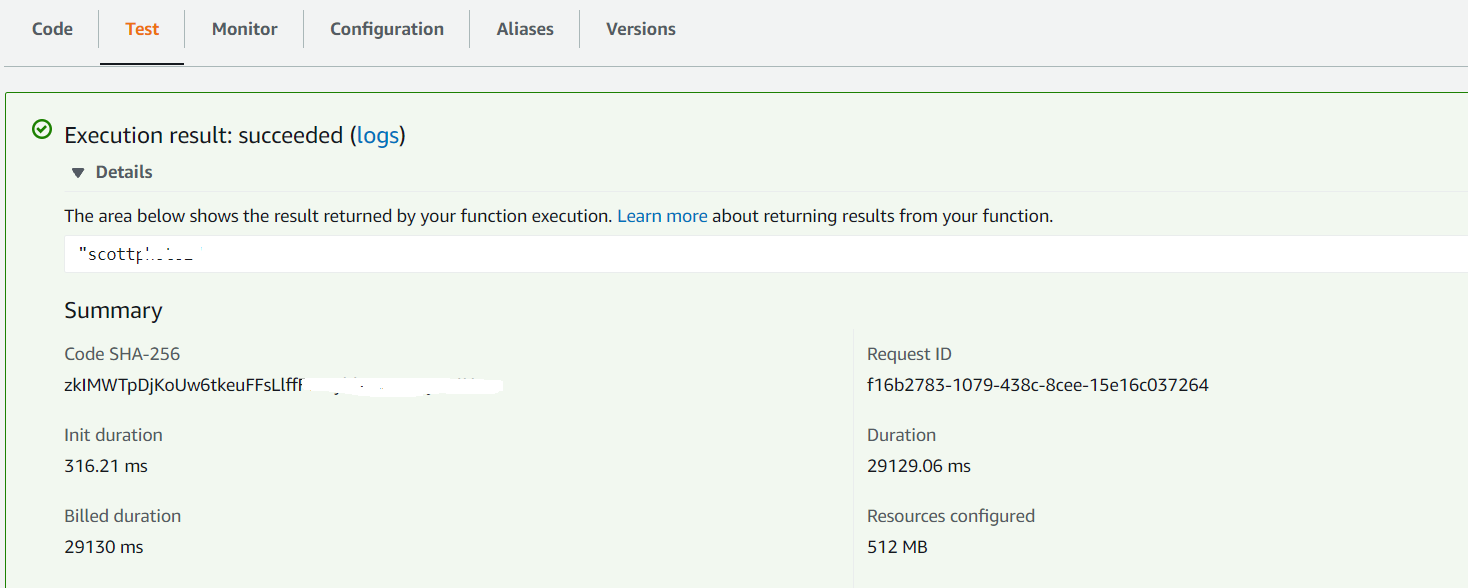
Task: Select the Request ID value f16b2783-1079-438c-8cee-15e16c037264
Action: click(x=1038, y=385)
